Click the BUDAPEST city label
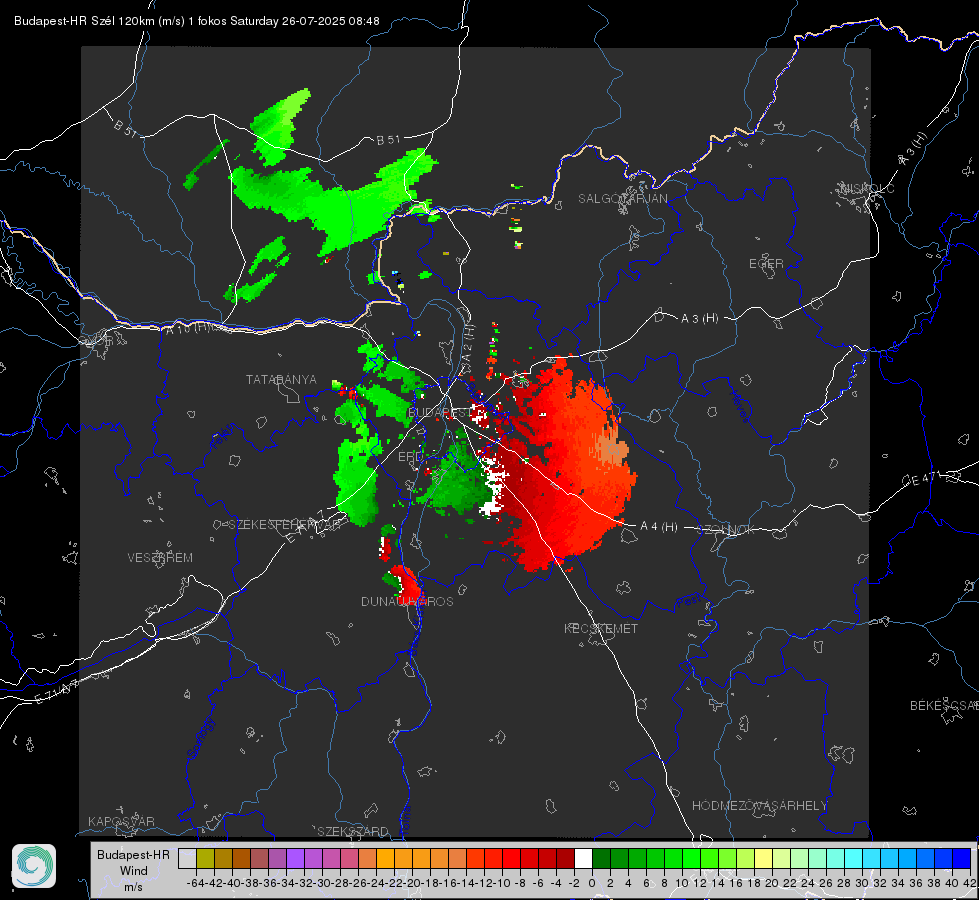The image size is (979, 900). pyautogui.click(x=440, y=412)
